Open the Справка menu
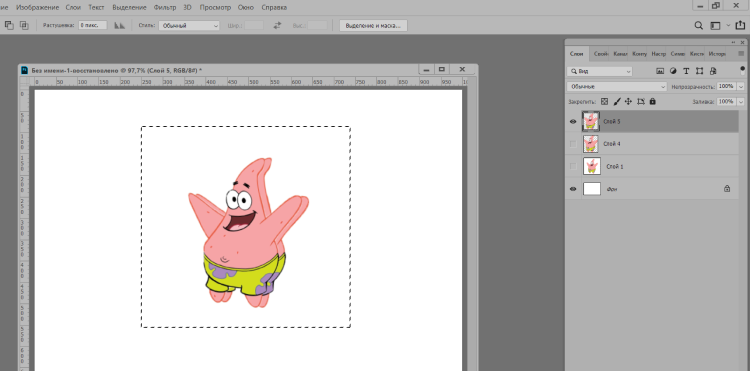This screenshot has width=750, height=371. tap(275, 8)
